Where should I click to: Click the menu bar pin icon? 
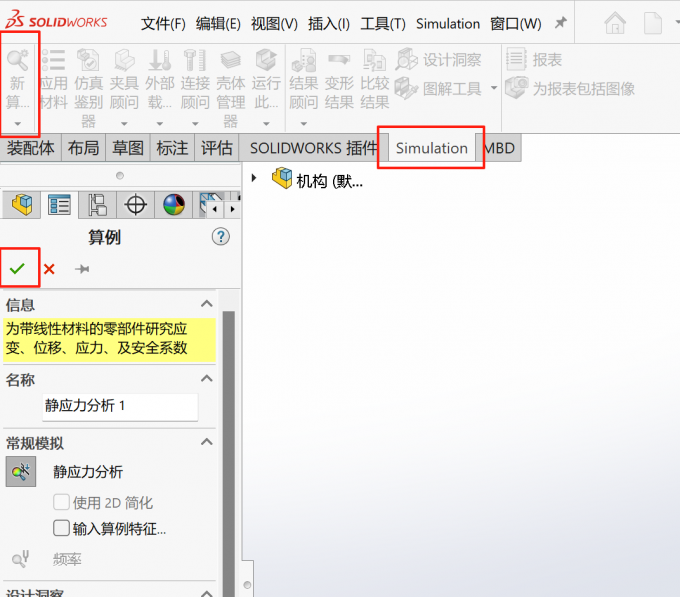(x=561, y=23)
